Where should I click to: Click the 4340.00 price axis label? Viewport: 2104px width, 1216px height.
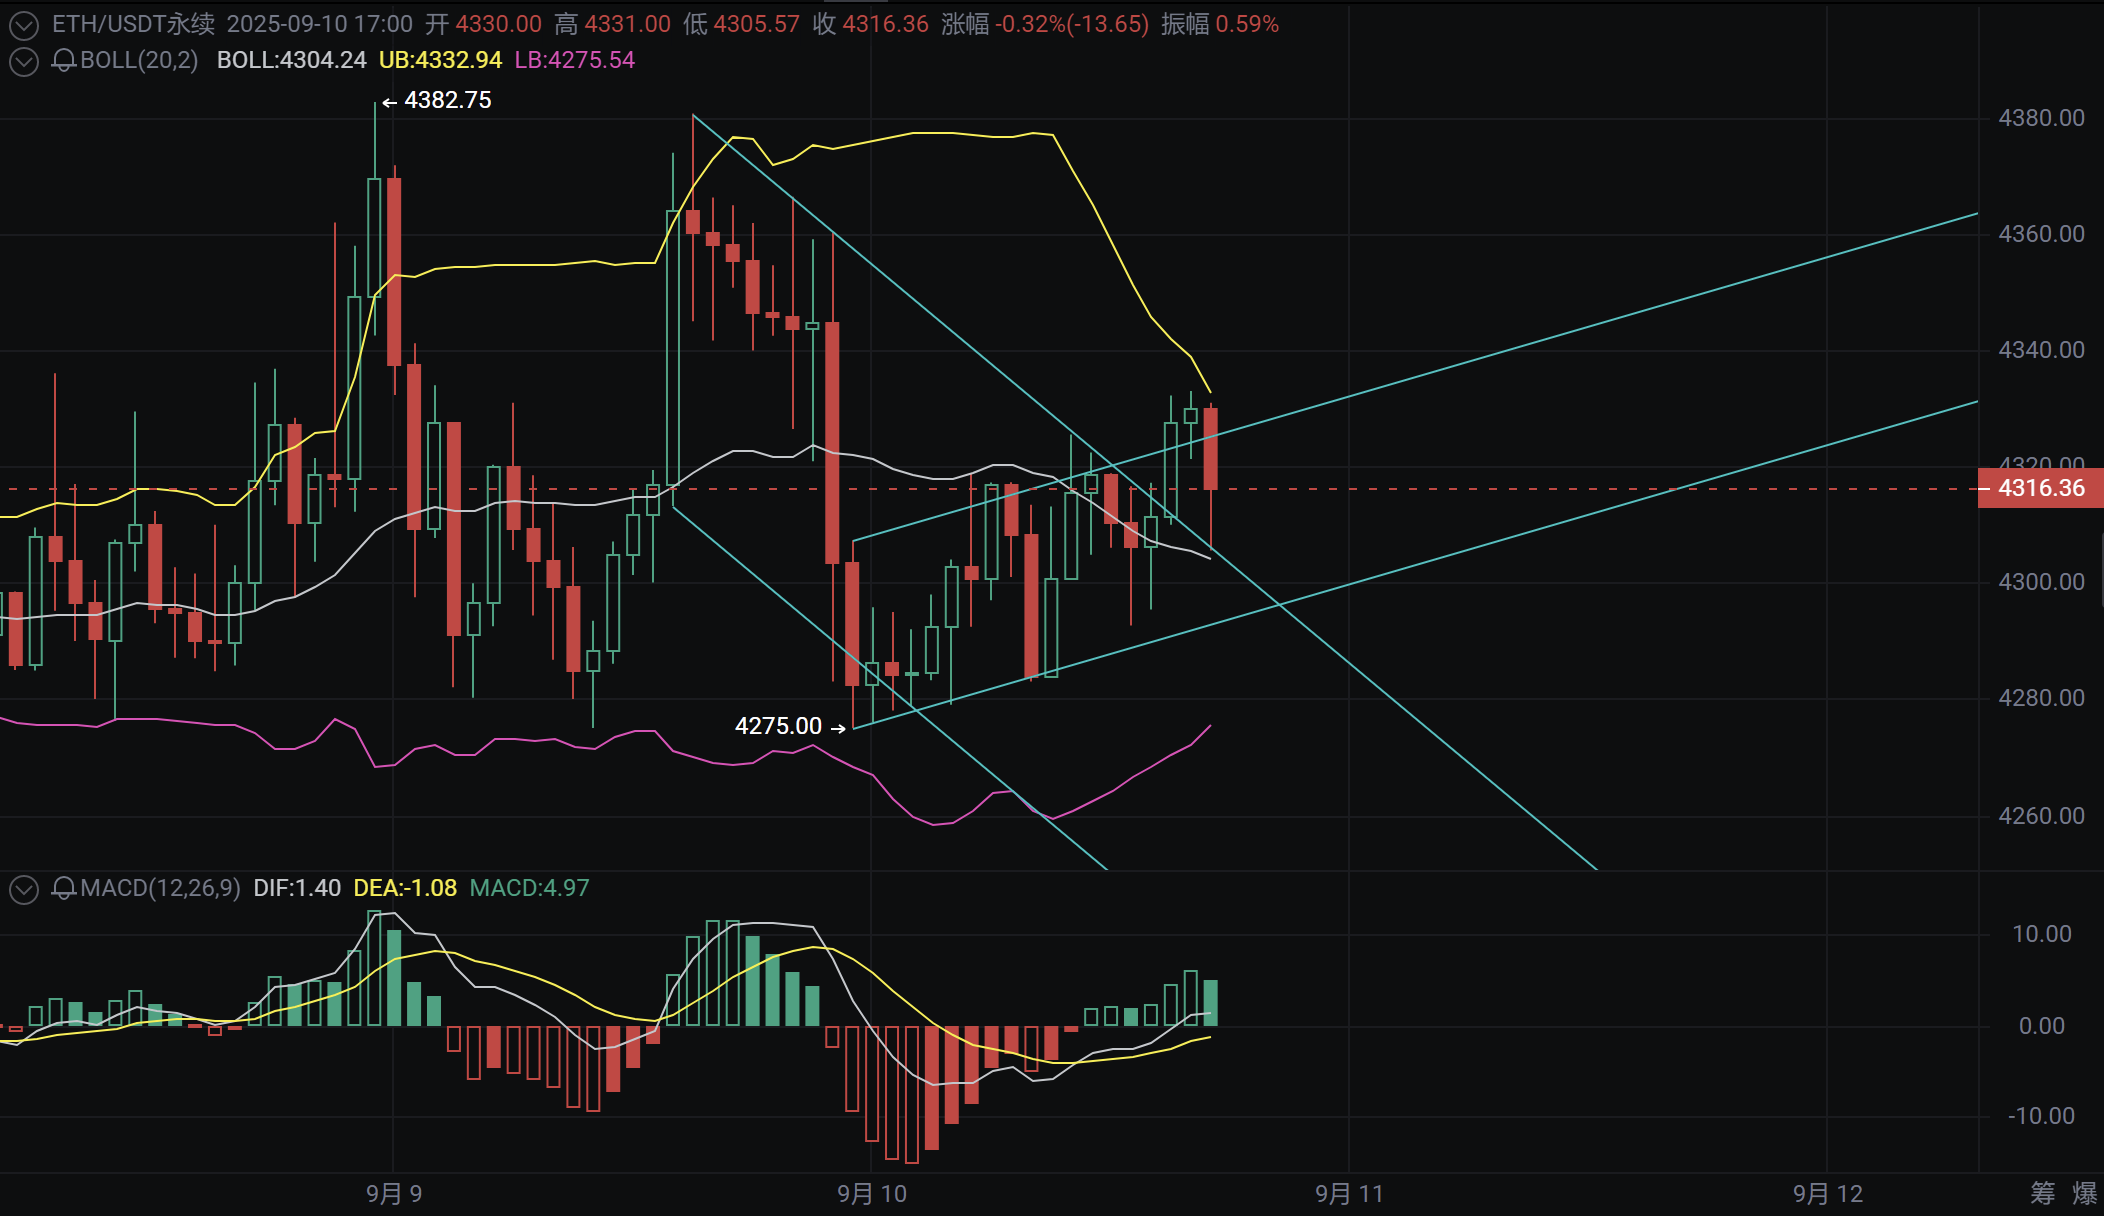(2041, 350)
